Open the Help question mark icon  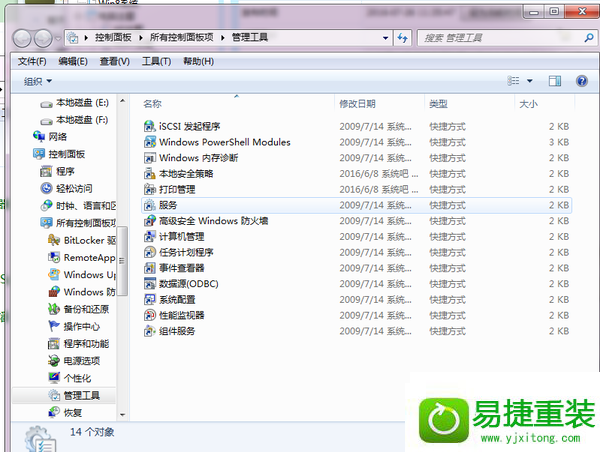(582, 81)
